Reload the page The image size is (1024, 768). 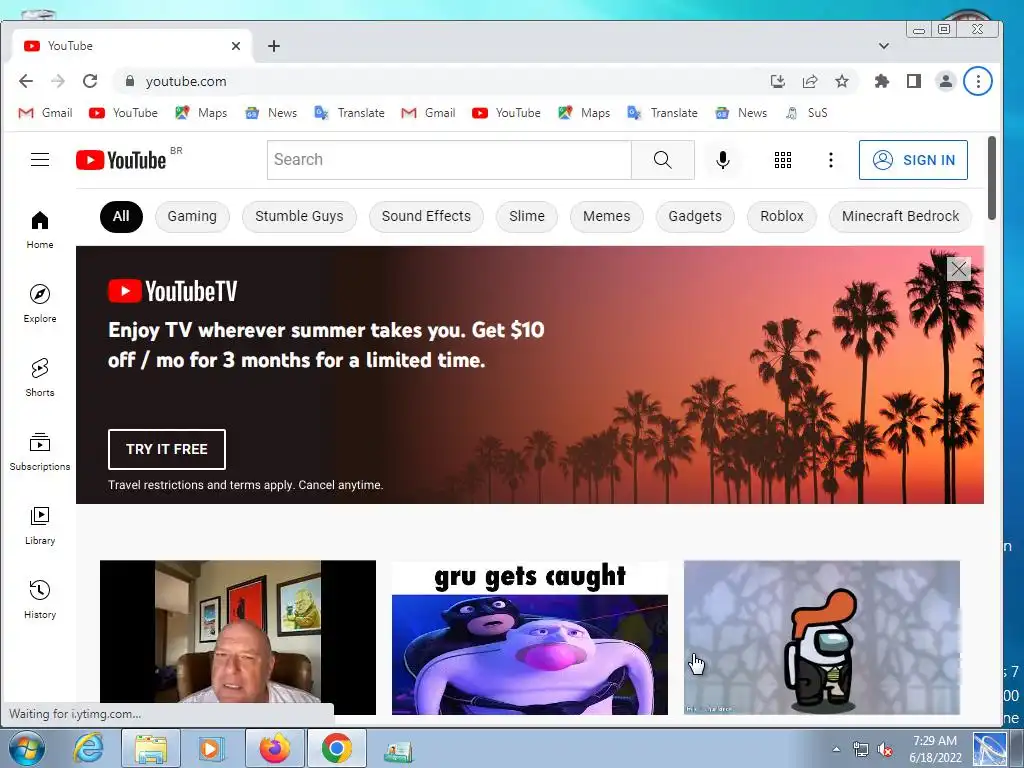tap(90, 81)
